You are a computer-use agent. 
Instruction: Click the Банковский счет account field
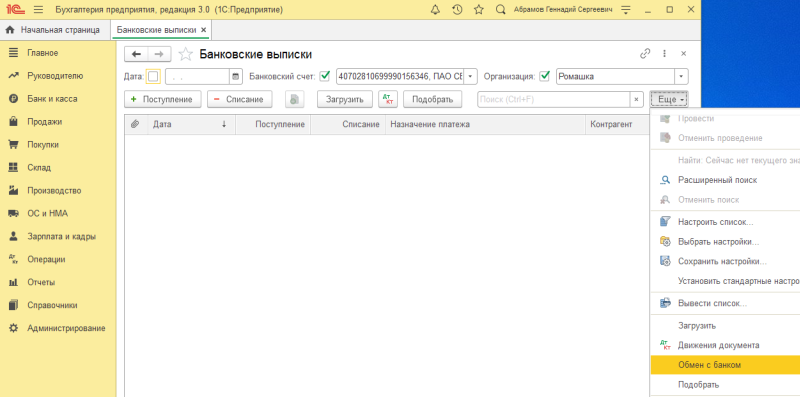tap(399, 77)
